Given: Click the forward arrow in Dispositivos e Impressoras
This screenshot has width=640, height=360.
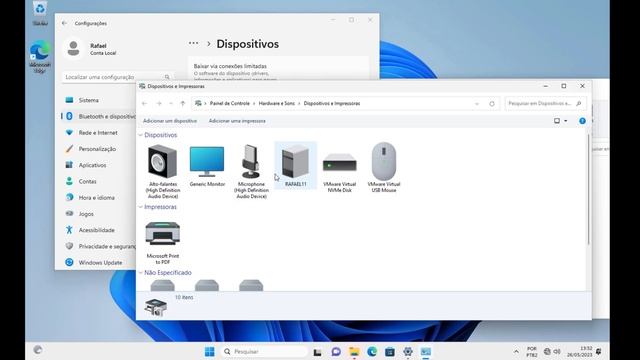Looking at the screenshot, I should [x=159, y=104].
